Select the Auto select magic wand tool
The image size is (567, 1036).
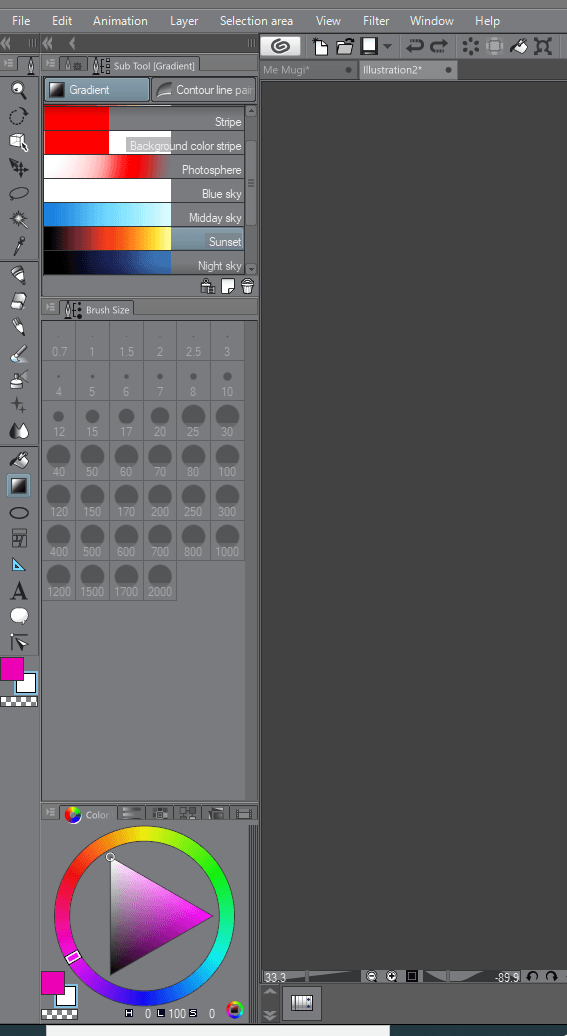19,219
